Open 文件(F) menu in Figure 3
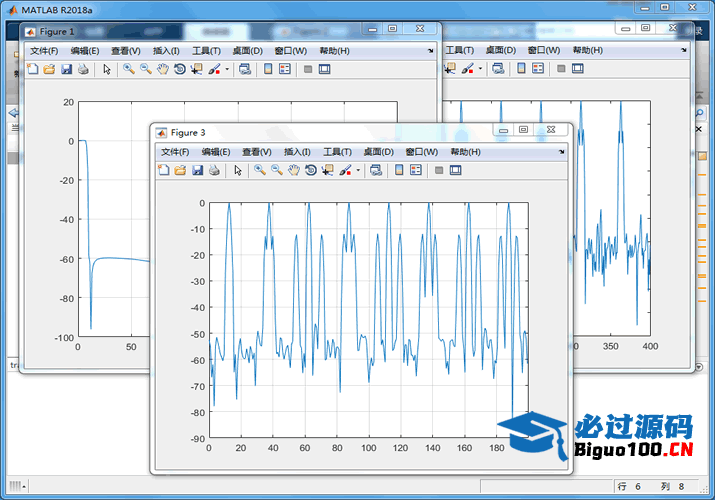The image size is (715, 500). point(175,152)
